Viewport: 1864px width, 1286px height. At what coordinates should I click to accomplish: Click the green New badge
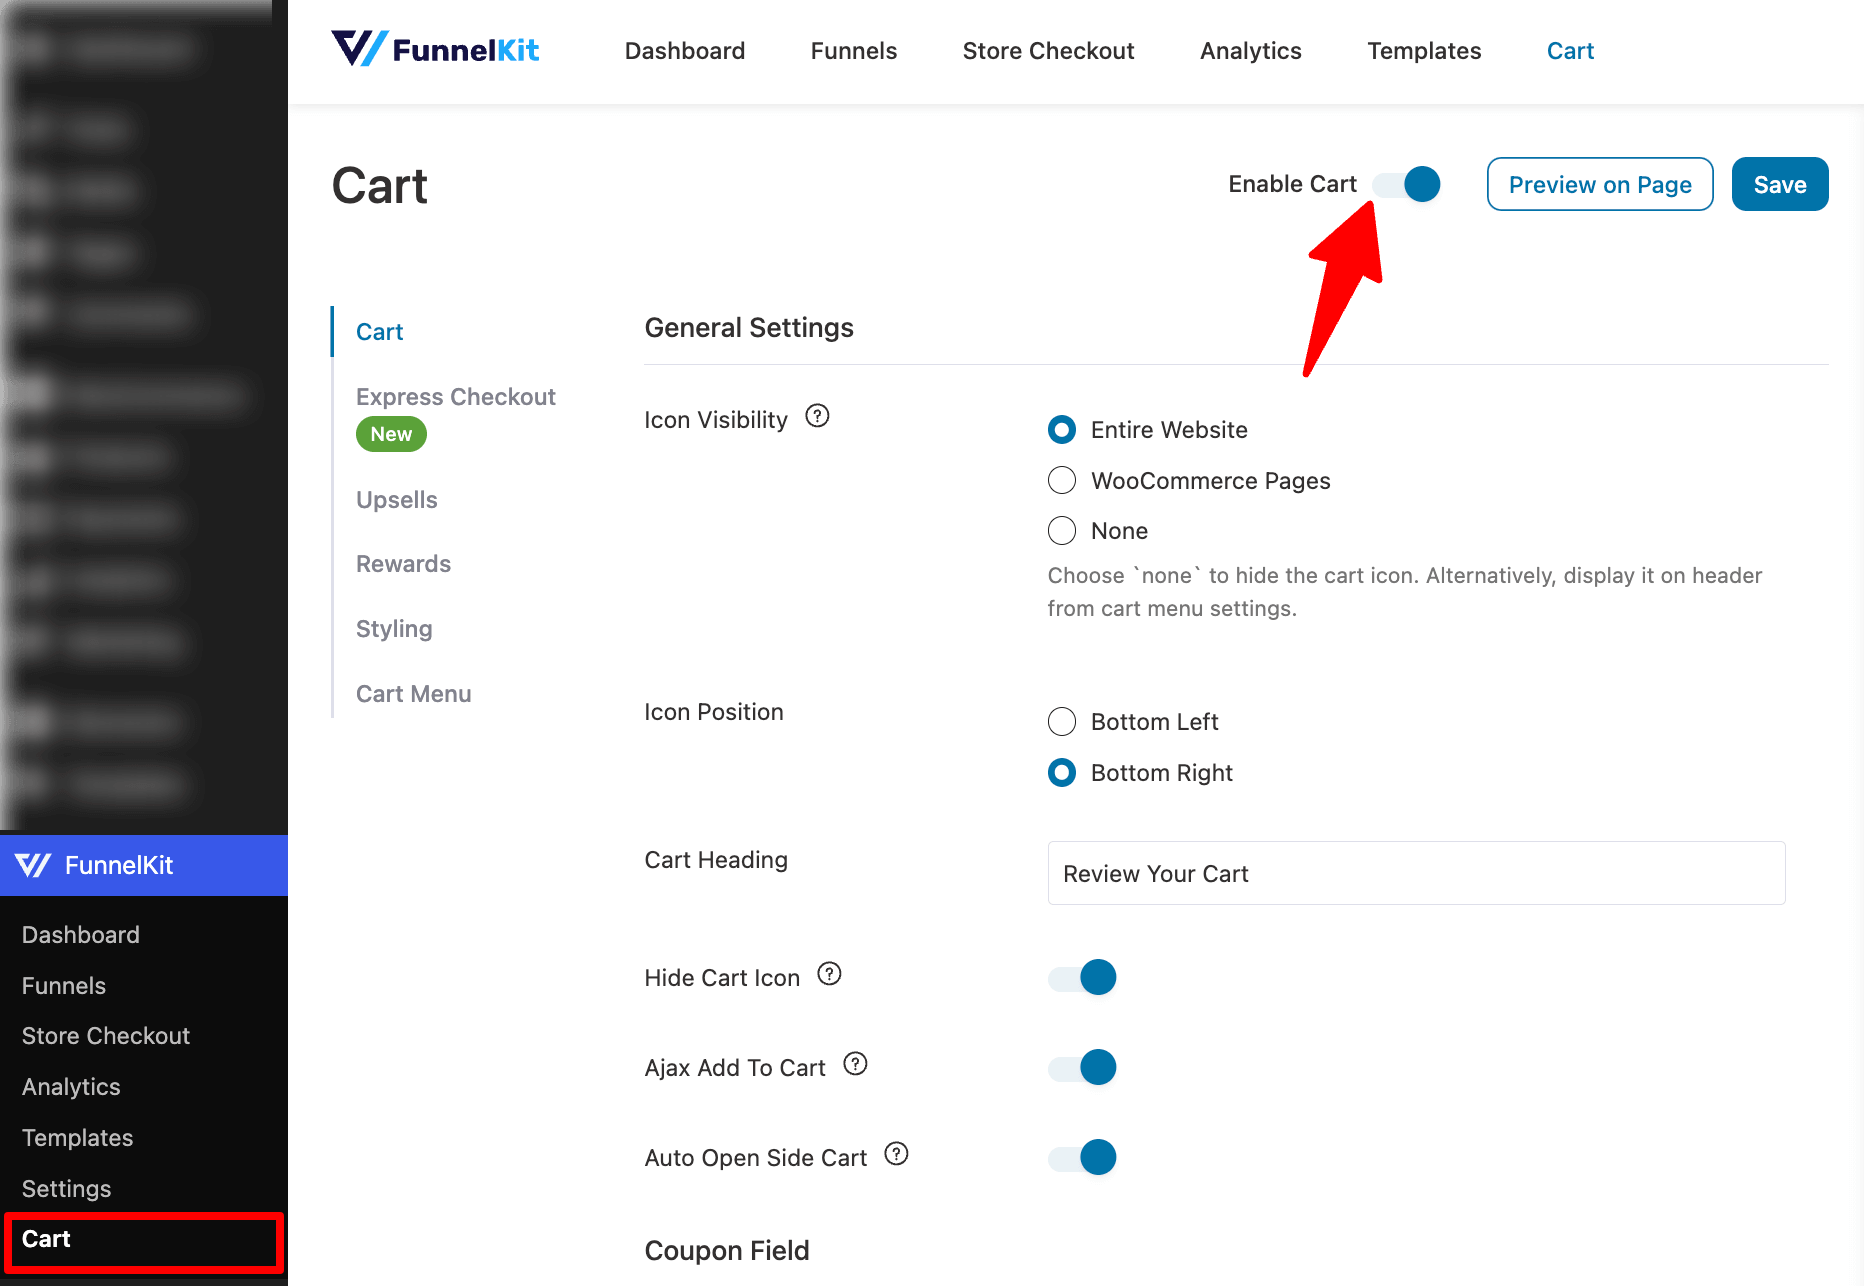click(x=391, y=434)
